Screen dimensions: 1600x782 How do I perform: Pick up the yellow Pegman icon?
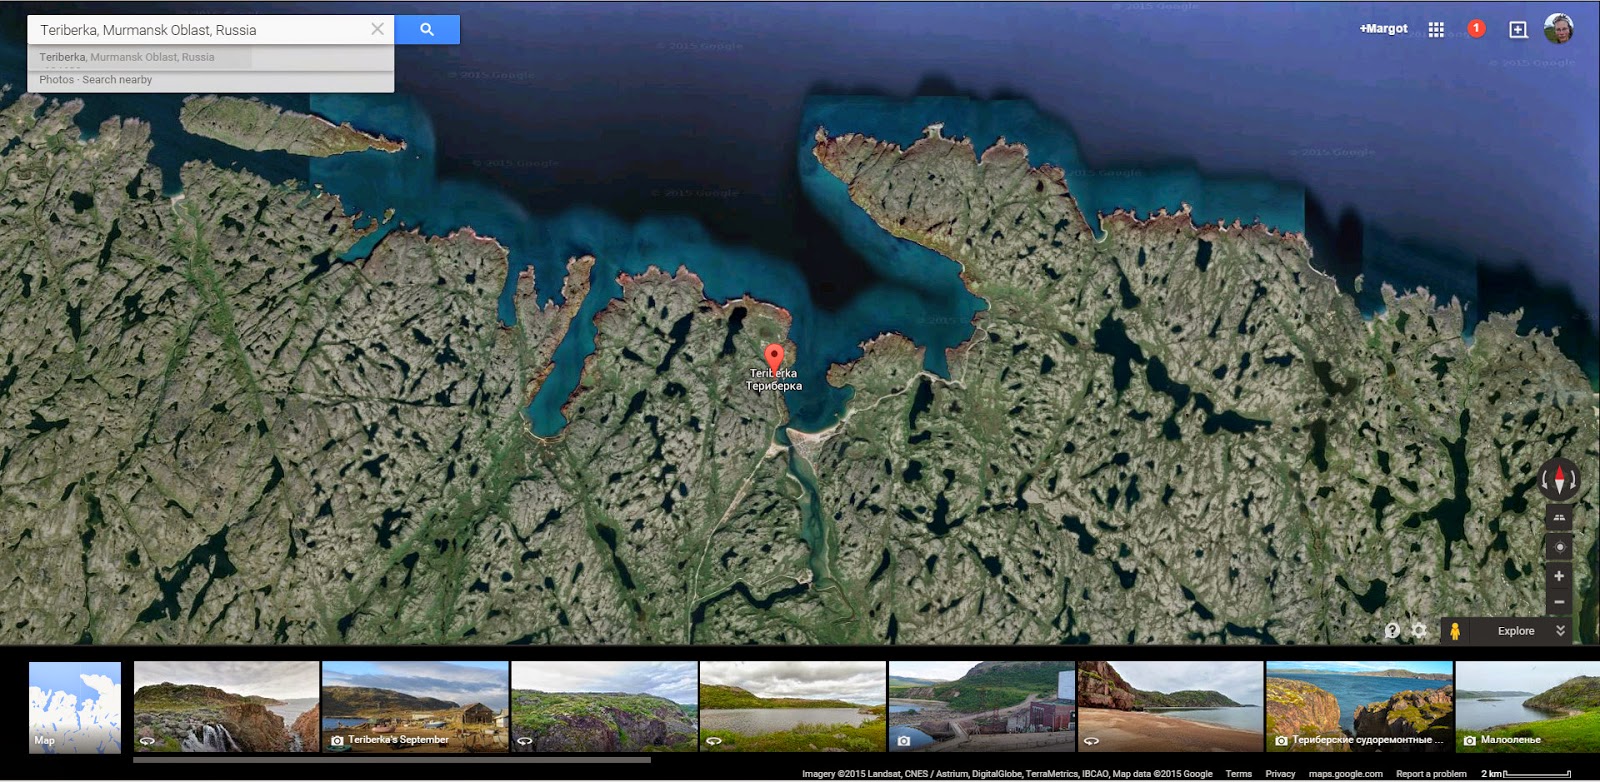click(1455, 631)
